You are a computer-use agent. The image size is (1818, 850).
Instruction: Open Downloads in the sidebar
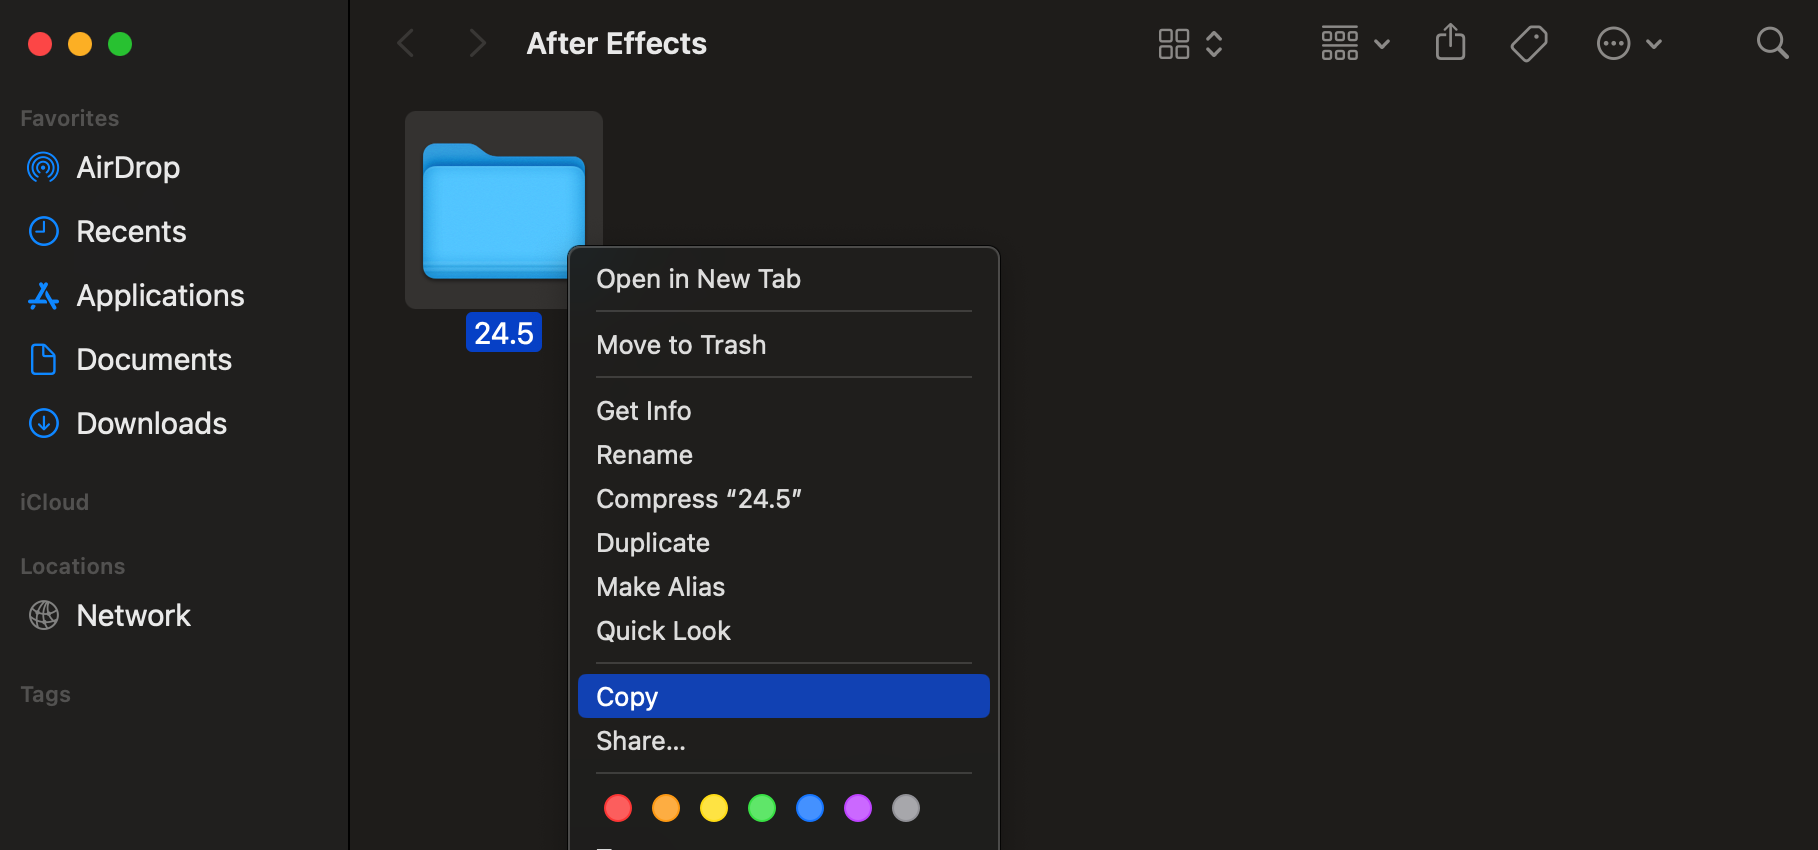coord(151,423)
